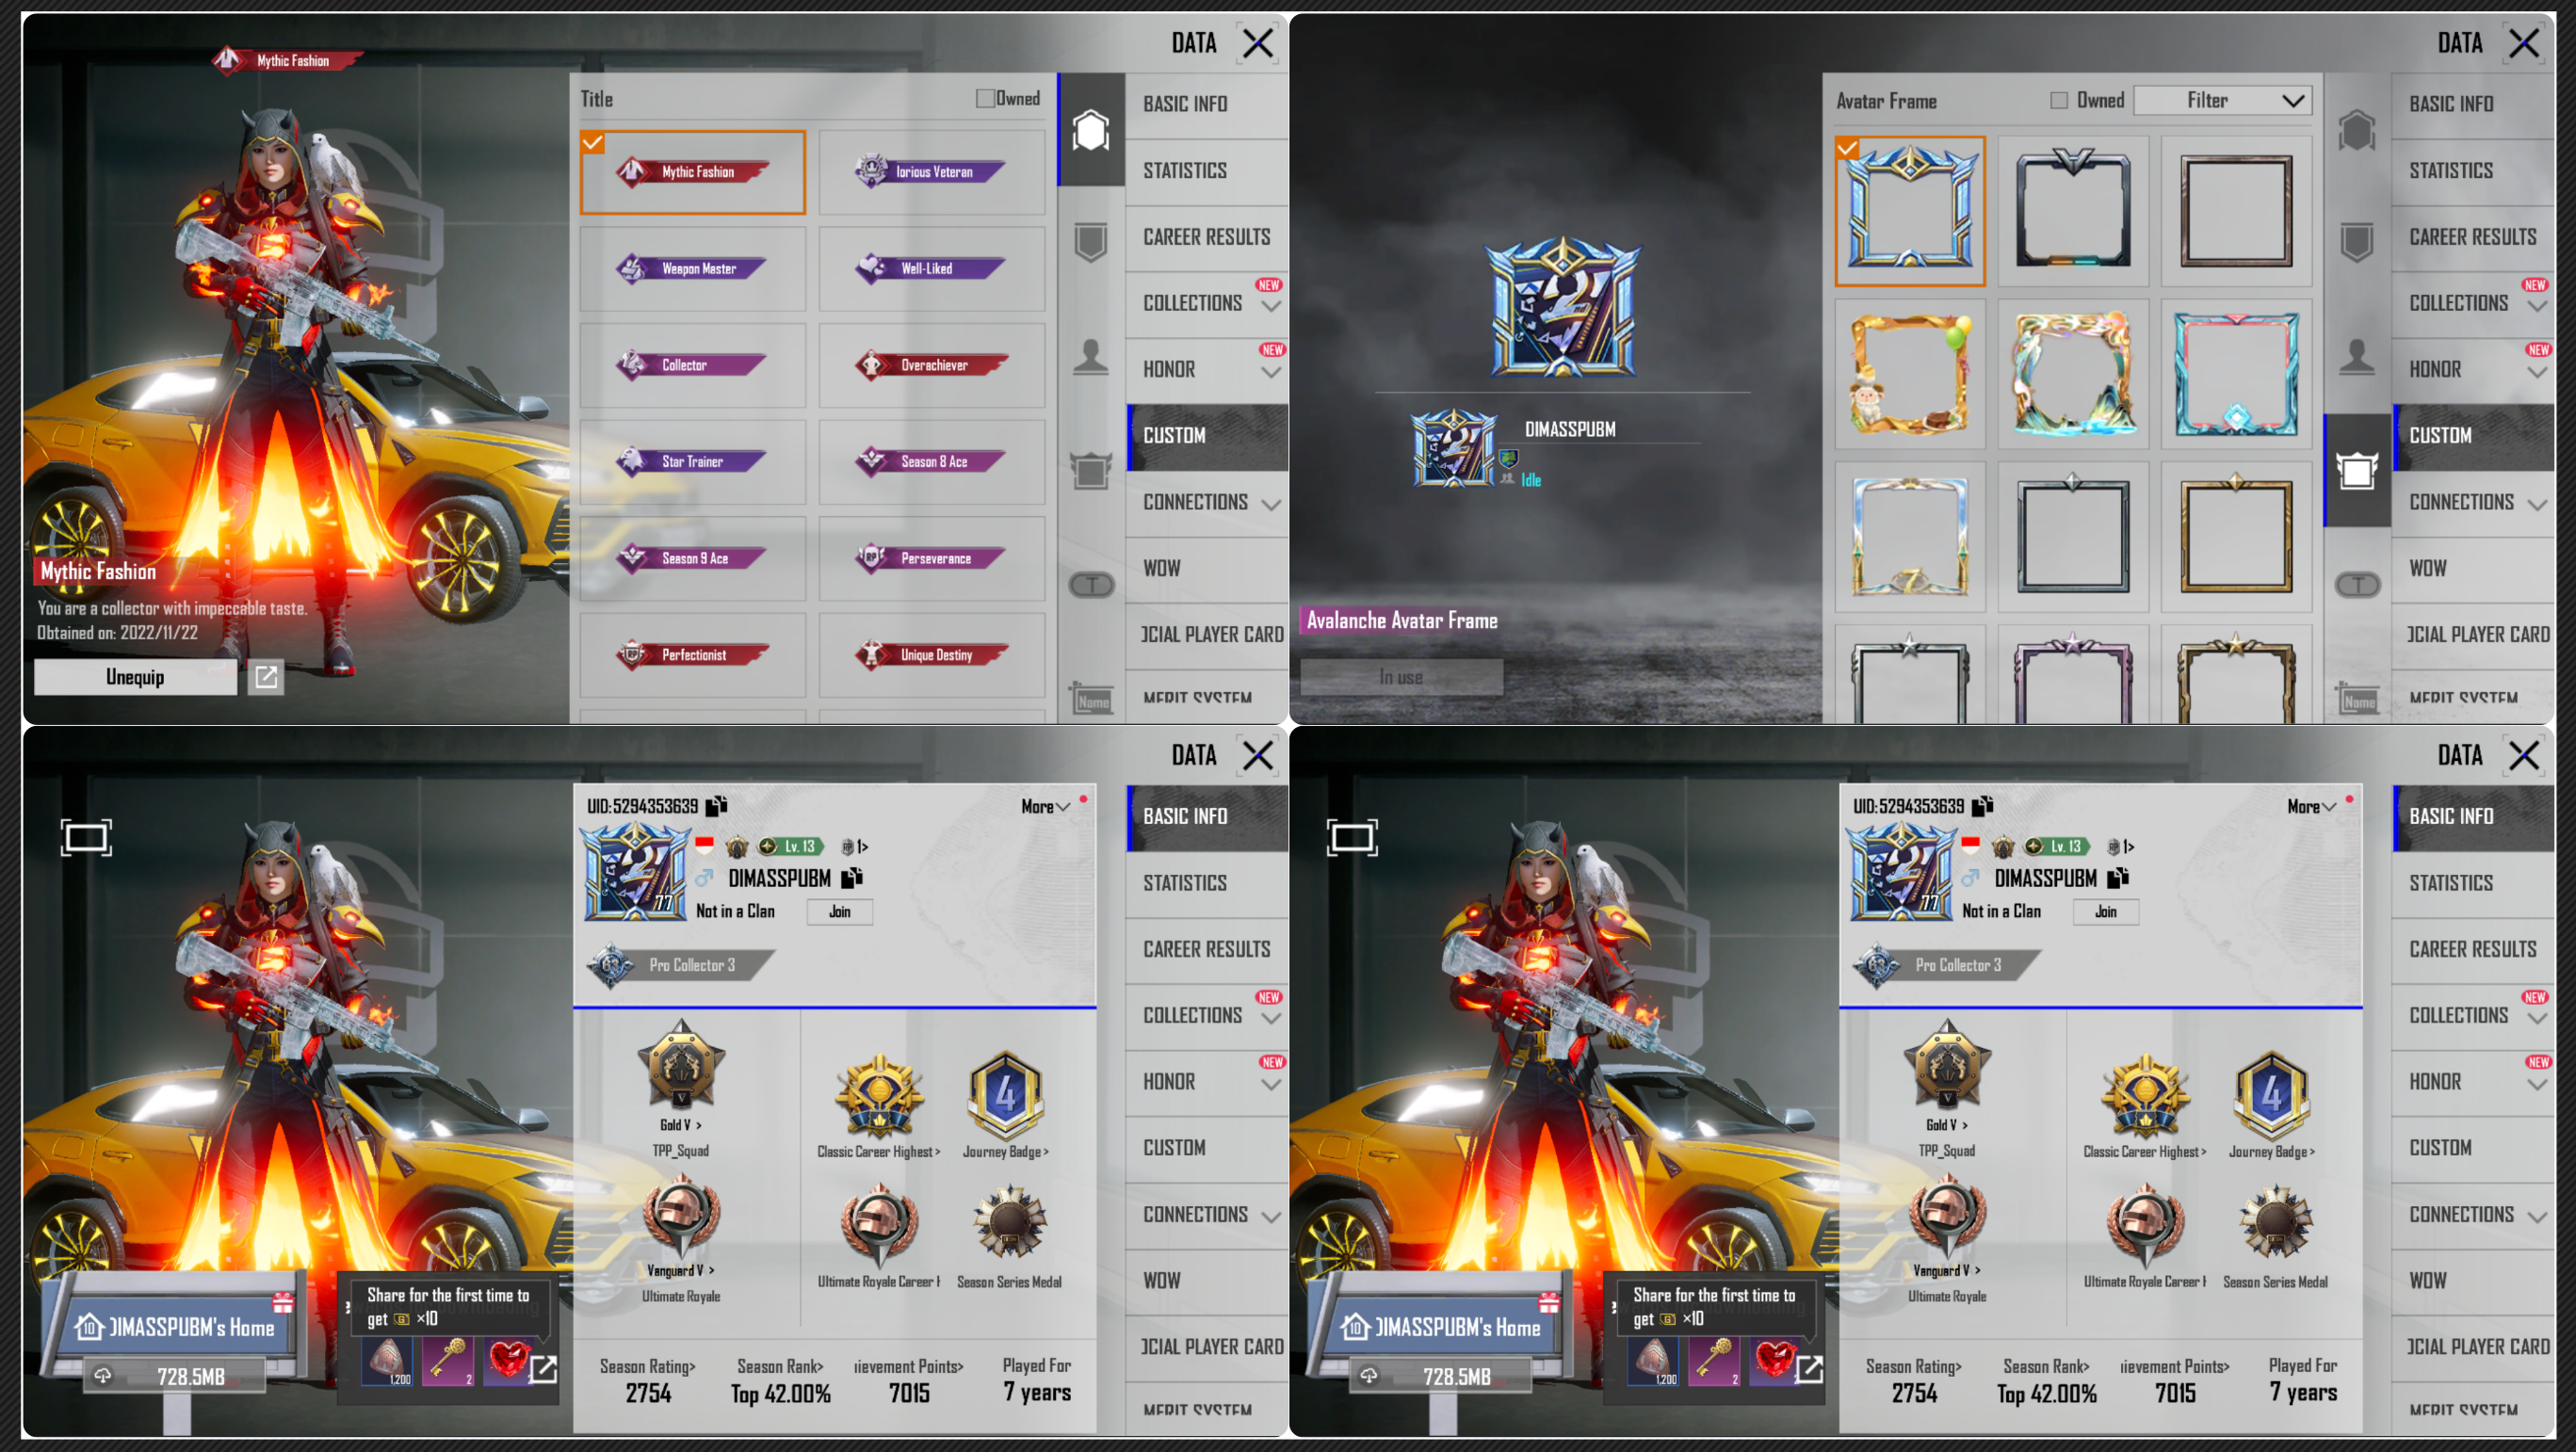Viewport: 2576px width, 1452px height.
Task: Copy DIMASSPUBM name in bottom-left profile panel
Action: click(851, 878)
